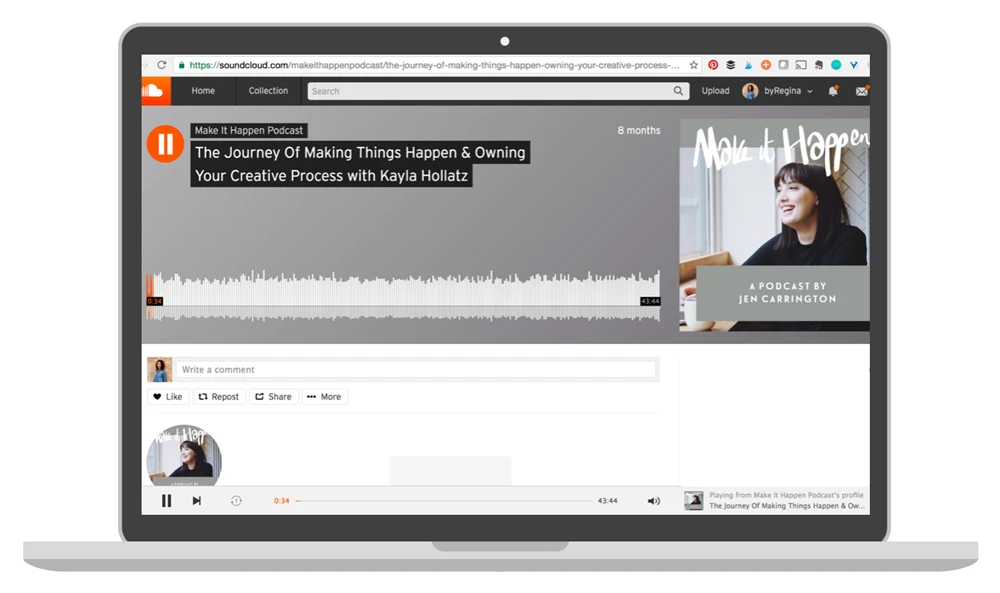Click the Write a comment field
This screenshot has width=1000, height=593.
[x=416, y=370]
